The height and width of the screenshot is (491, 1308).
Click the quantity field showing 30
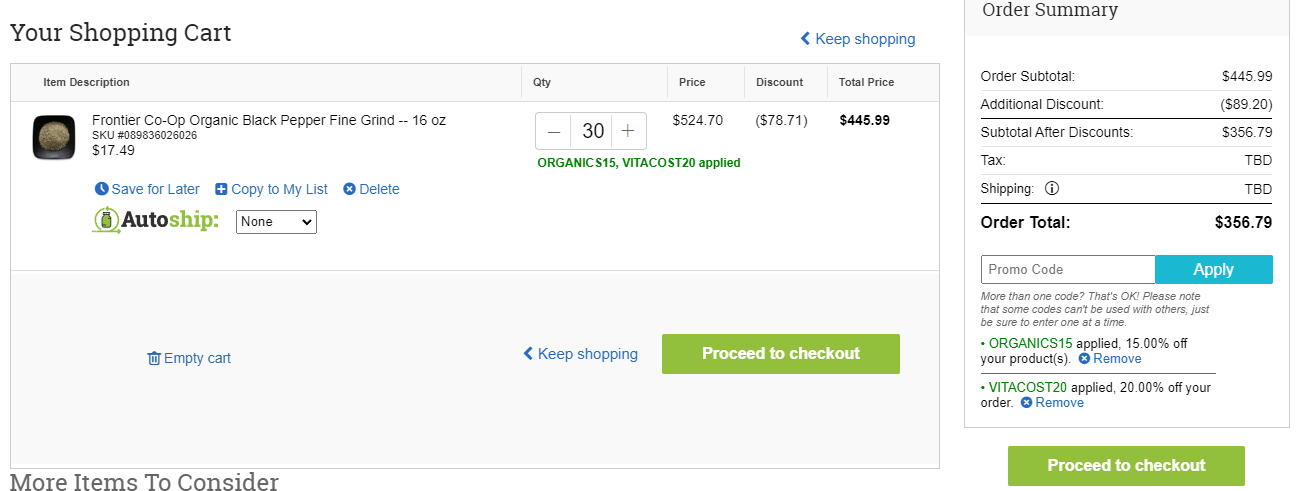point(593,131)
